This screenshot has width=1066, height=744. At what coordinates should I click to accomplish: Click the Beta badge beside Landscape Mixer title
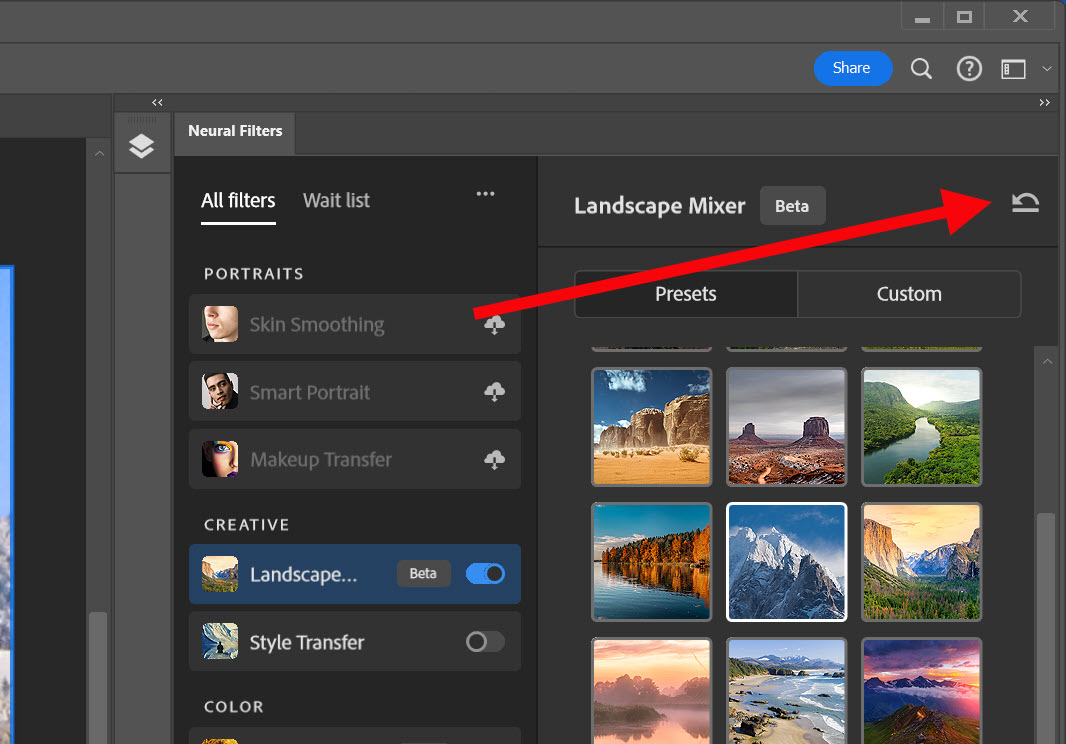coord(793,206)
